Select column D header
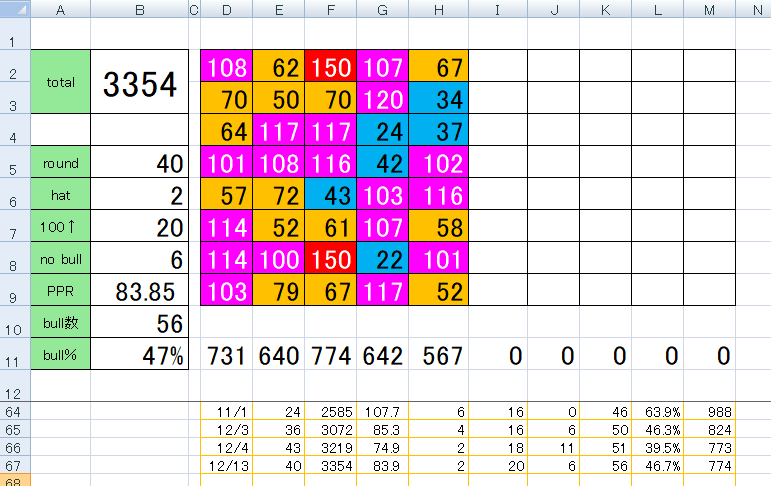Viewport: 771px width, 486px height. click(227, 9)
